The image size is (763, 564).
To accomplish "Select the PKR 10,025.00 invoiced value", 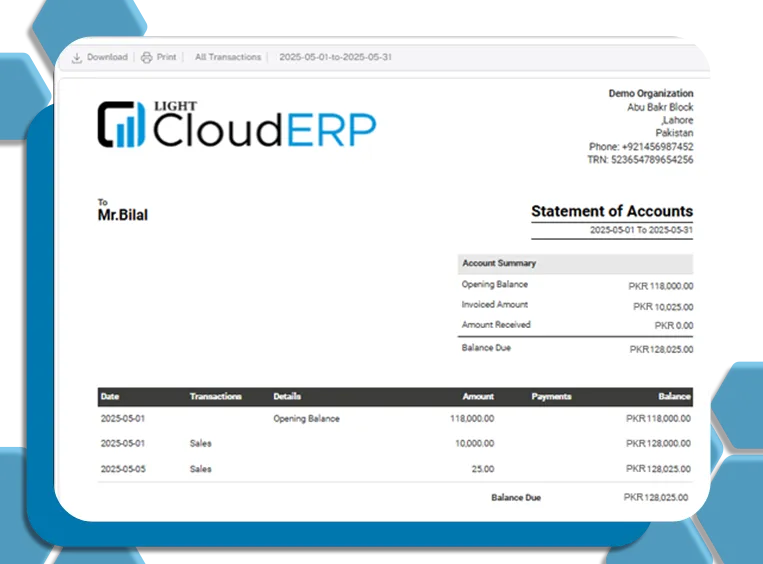I will (663, 307).
